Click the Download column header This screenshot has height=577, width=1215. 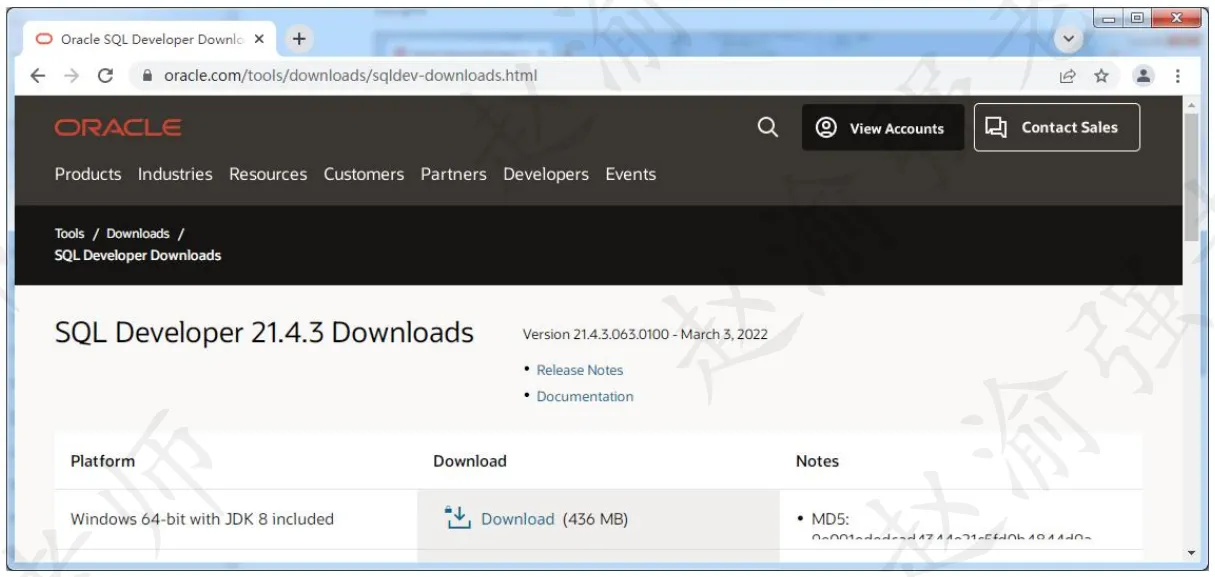470,461
